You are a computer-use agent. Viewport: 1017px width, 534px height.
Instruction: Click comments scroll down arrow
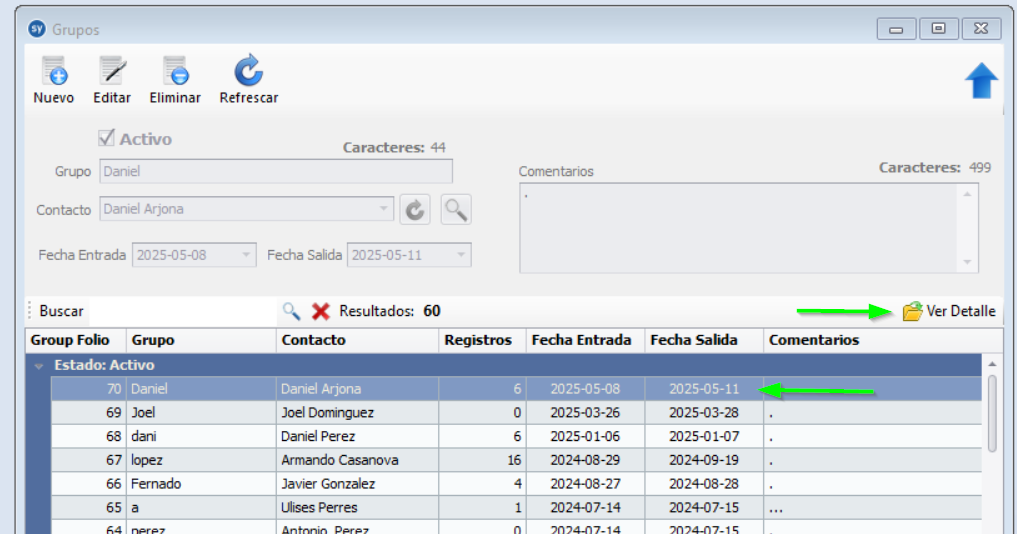point(967,262)
